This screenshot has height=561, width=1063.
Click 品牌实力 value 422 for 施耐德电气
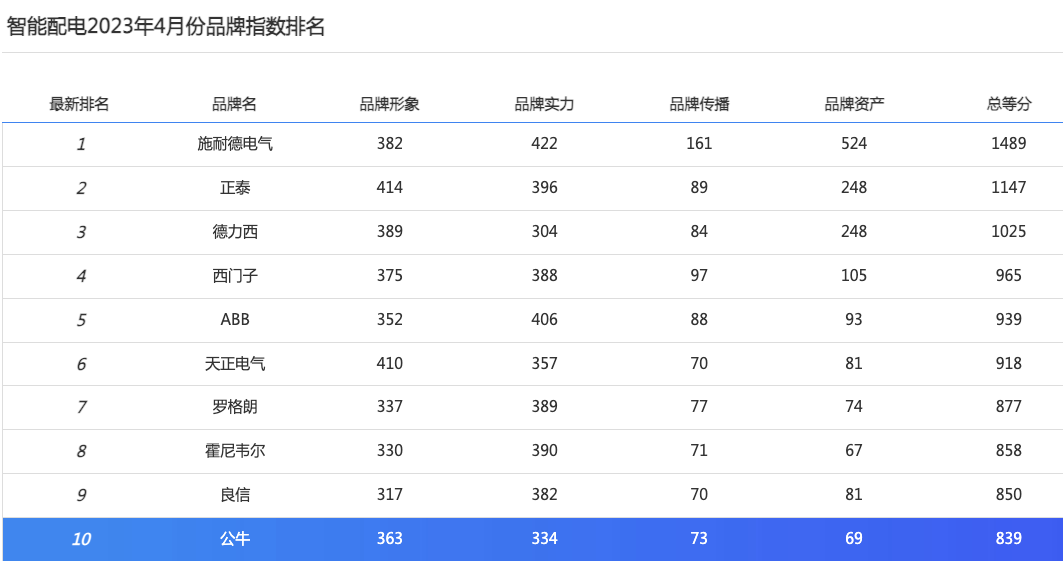pyautogui.click(x=544, y=144)
